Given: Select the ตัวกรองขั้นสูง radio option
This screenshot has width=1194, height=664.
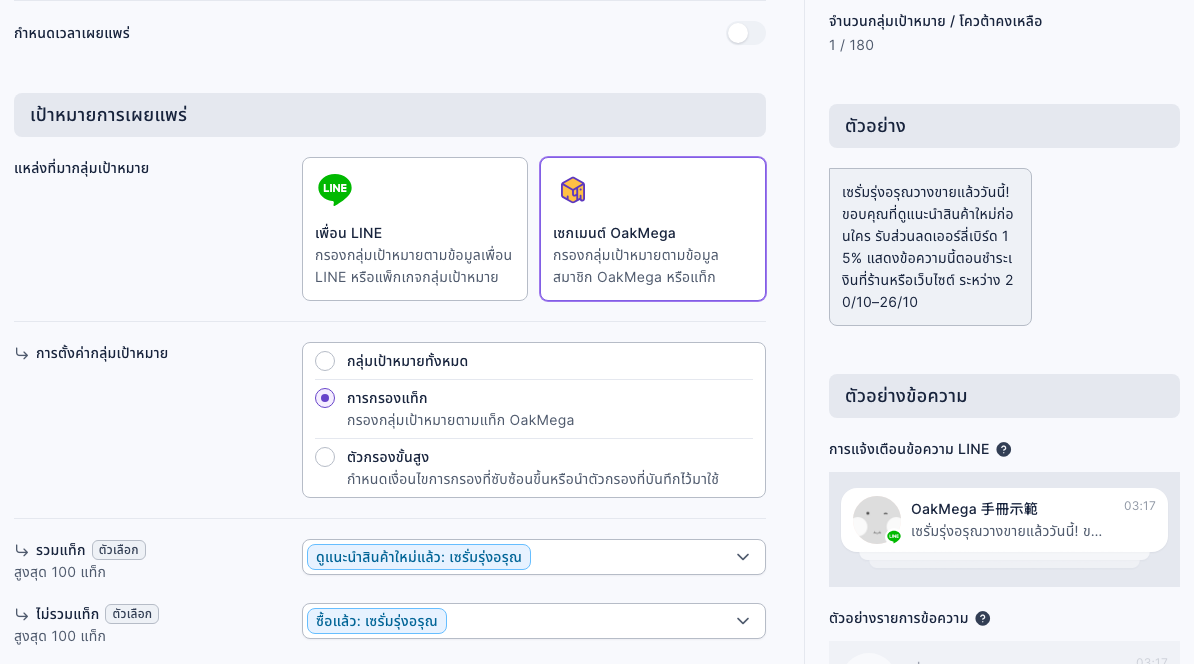Looking at the screenshot, I should (325, 457).
